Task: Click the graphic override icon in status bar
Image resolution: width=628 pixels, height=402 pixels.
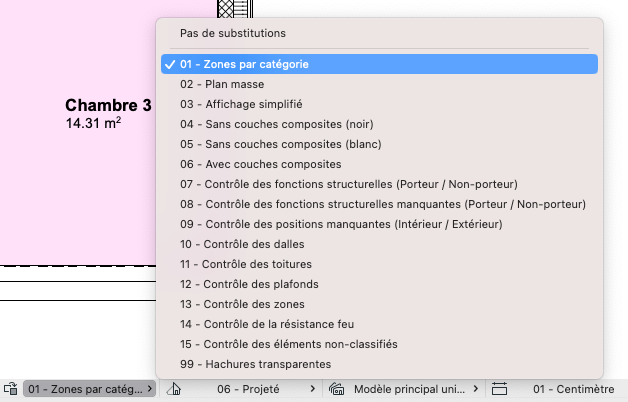Action: (x=10, y=389)
